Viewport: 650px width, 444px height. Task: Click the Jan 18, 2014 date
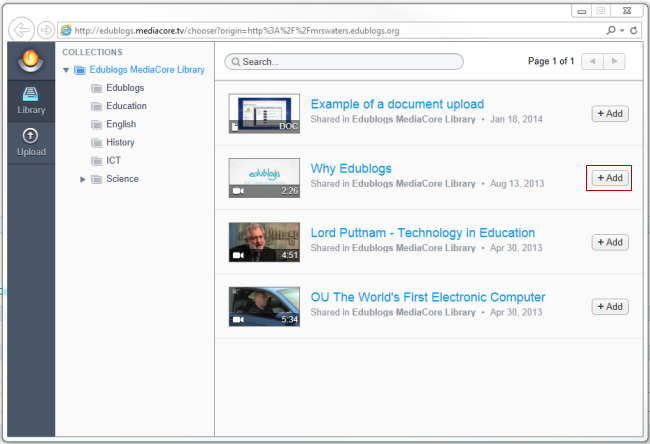(516, 119)
